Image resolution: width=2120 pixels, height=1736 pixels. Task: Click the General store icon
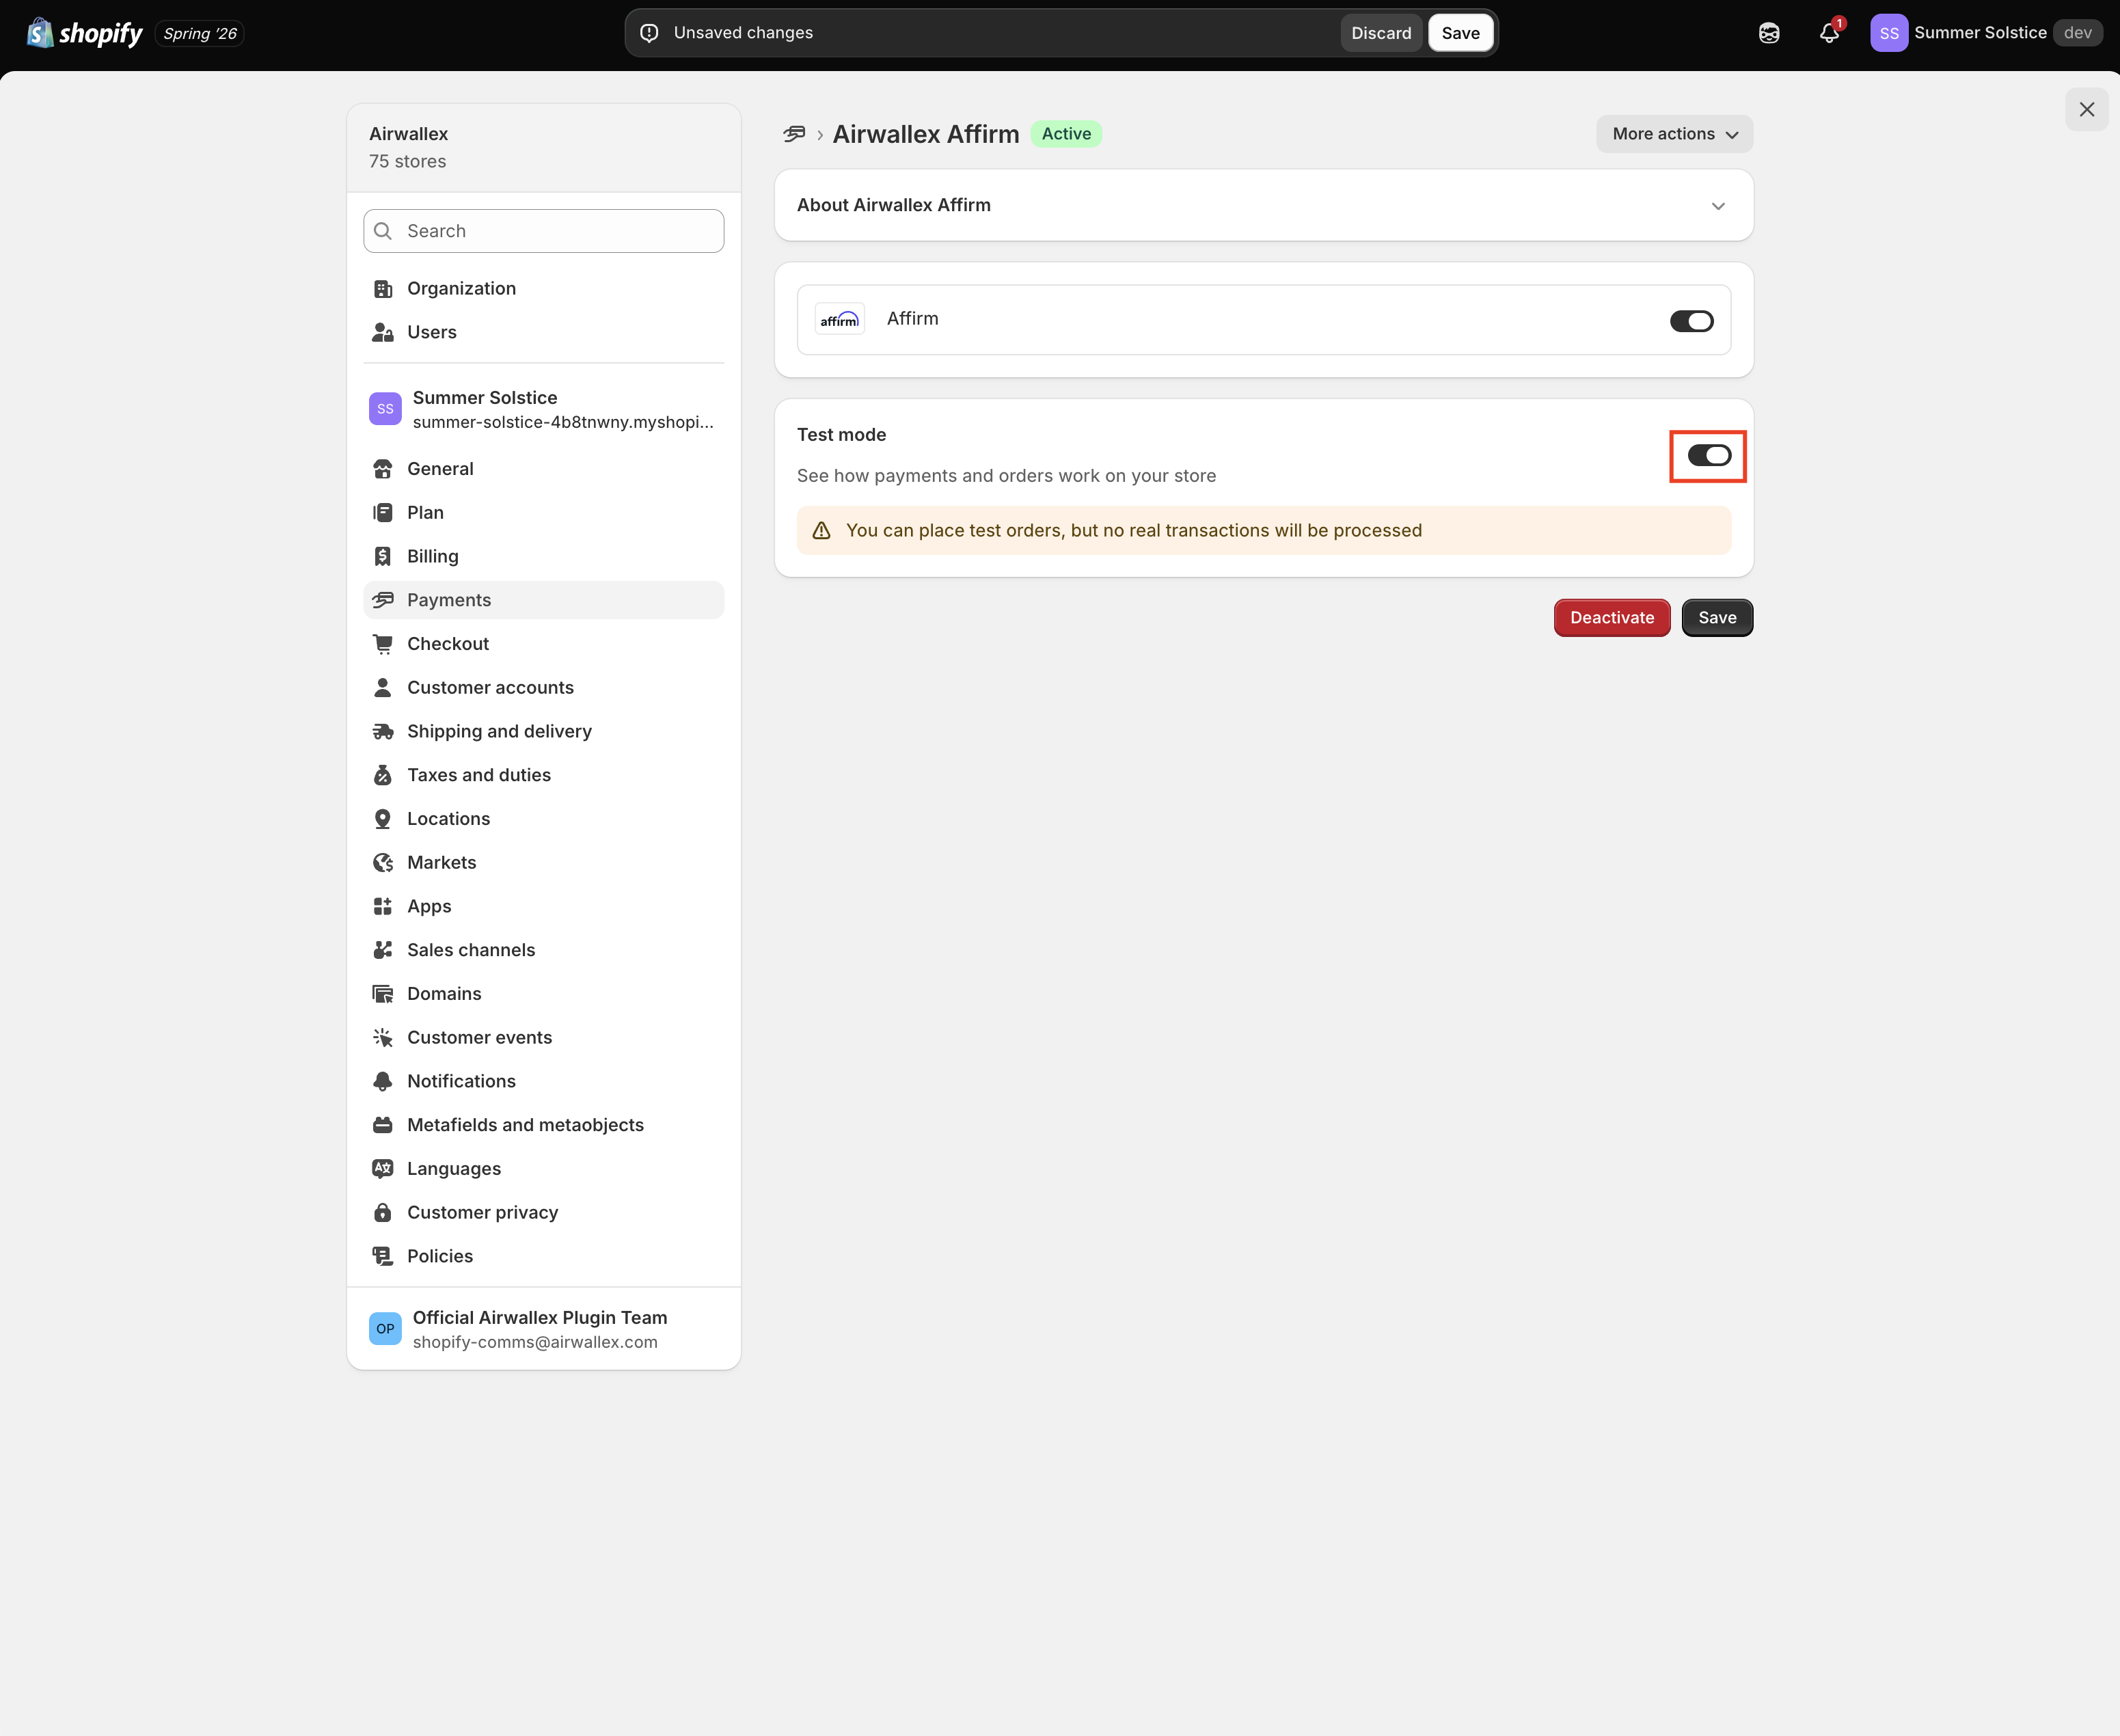coord(383,469)
